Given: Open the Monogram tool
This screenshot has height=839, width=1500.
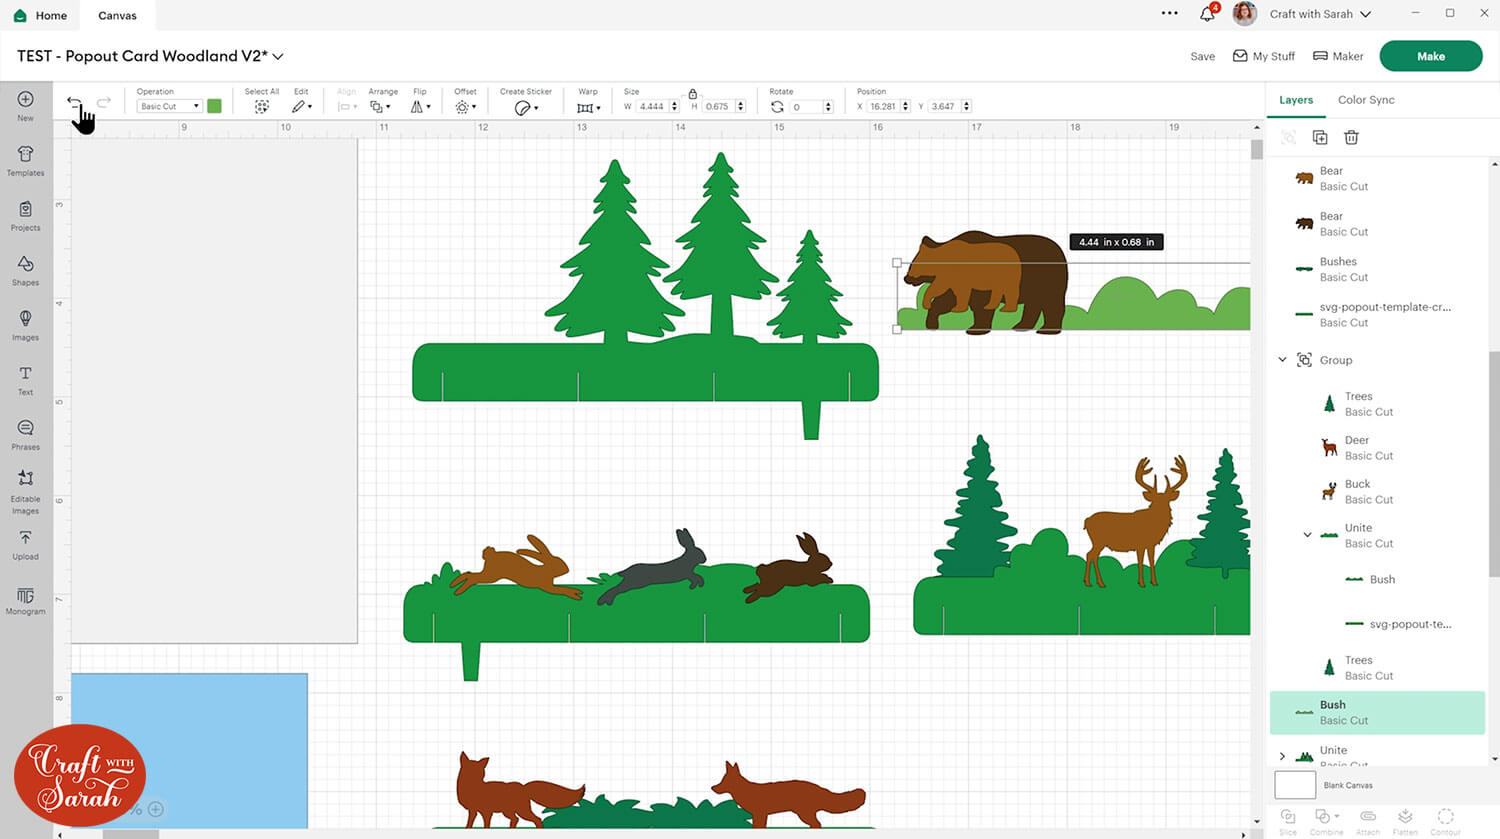Looking at the screenshot, I should click(25, 600).
